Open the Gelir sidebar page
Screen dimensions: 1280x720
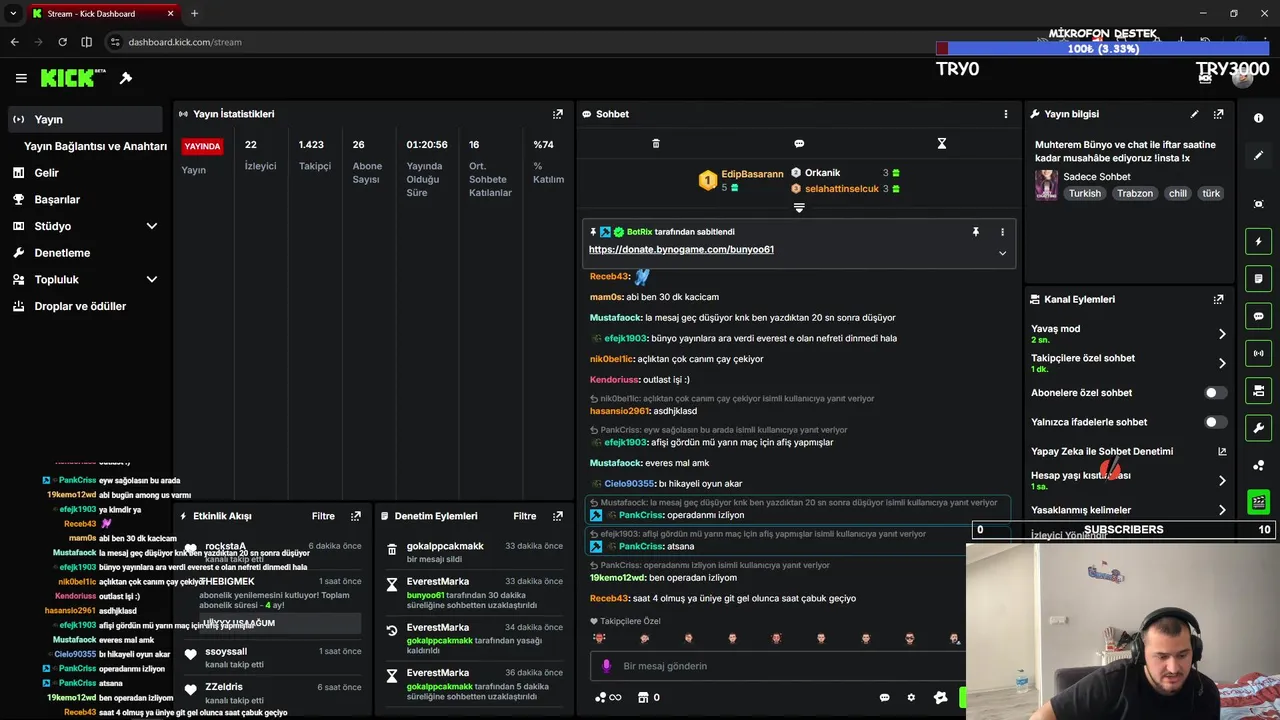pos(85,172)
